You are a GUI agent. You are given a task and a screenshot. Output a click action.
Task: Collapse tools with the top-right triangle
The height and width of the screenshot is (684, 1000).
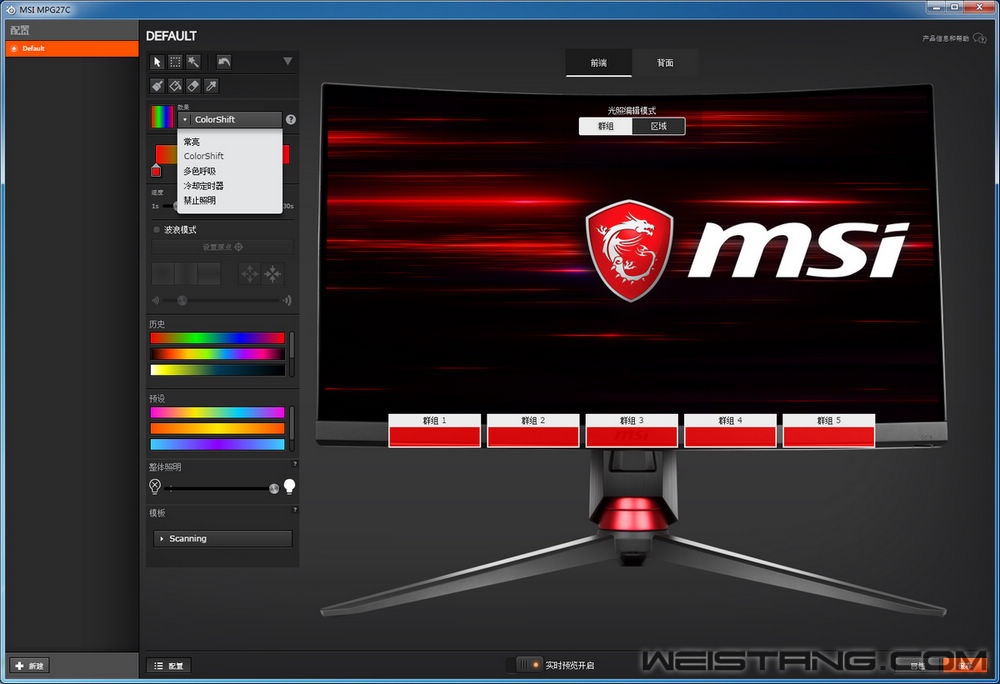tap(288, 61)
